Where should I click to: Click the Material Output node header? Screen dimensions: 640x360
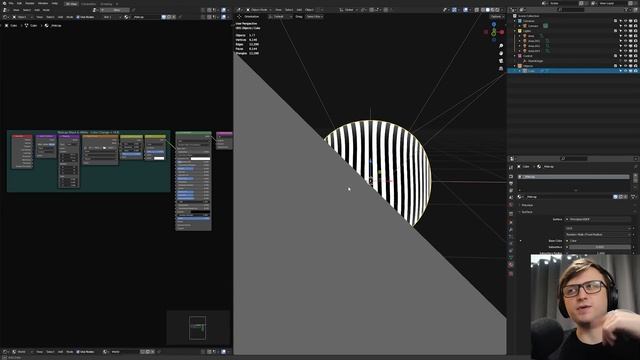[x=224, y=133]
